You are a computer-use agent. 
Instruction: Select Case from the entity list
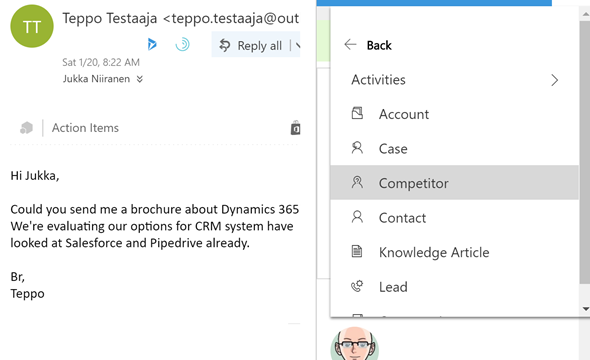[455, 149]
